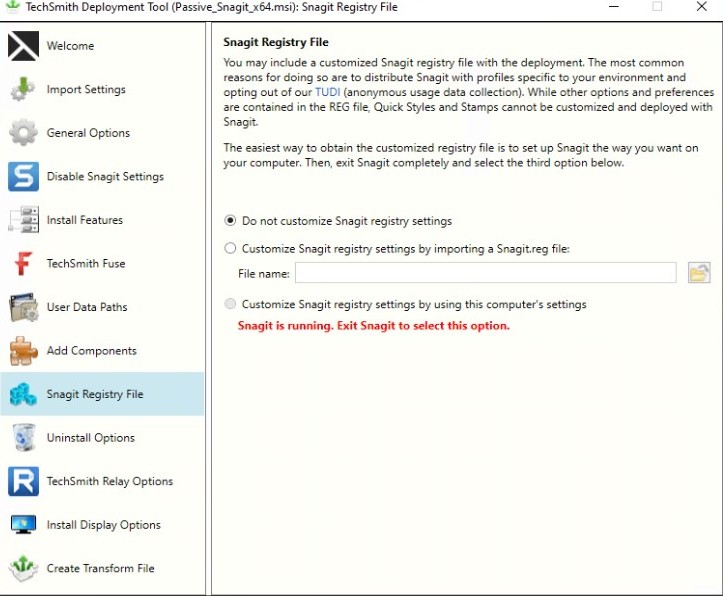Click the TechSmith Relay Options R icon
This screenshot has height=596, width=723.
23,481
